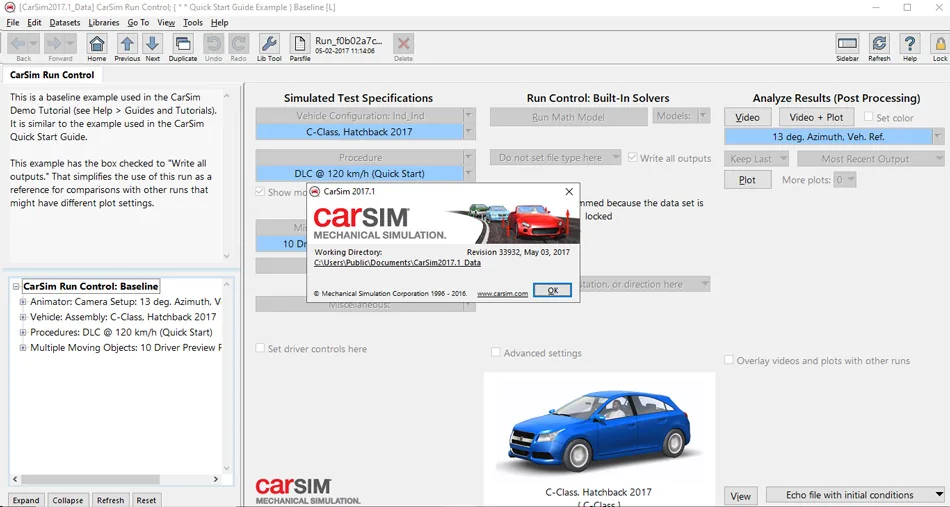Enable 'Advanced settings' checkbox

[x=496, y=352]
